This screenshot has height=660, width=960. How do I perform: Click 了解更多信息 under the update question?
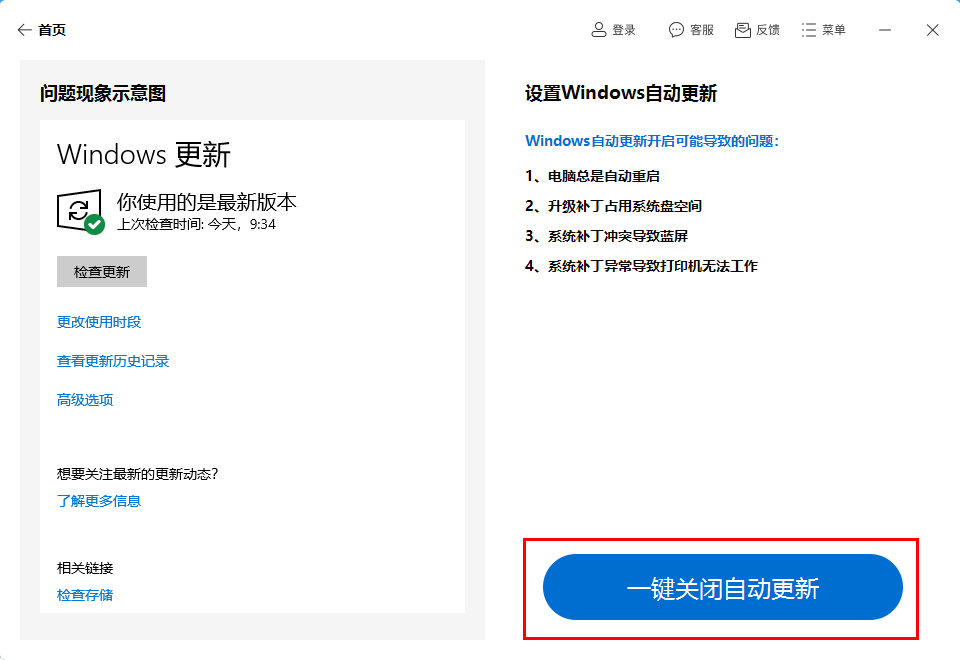point(98,501)
